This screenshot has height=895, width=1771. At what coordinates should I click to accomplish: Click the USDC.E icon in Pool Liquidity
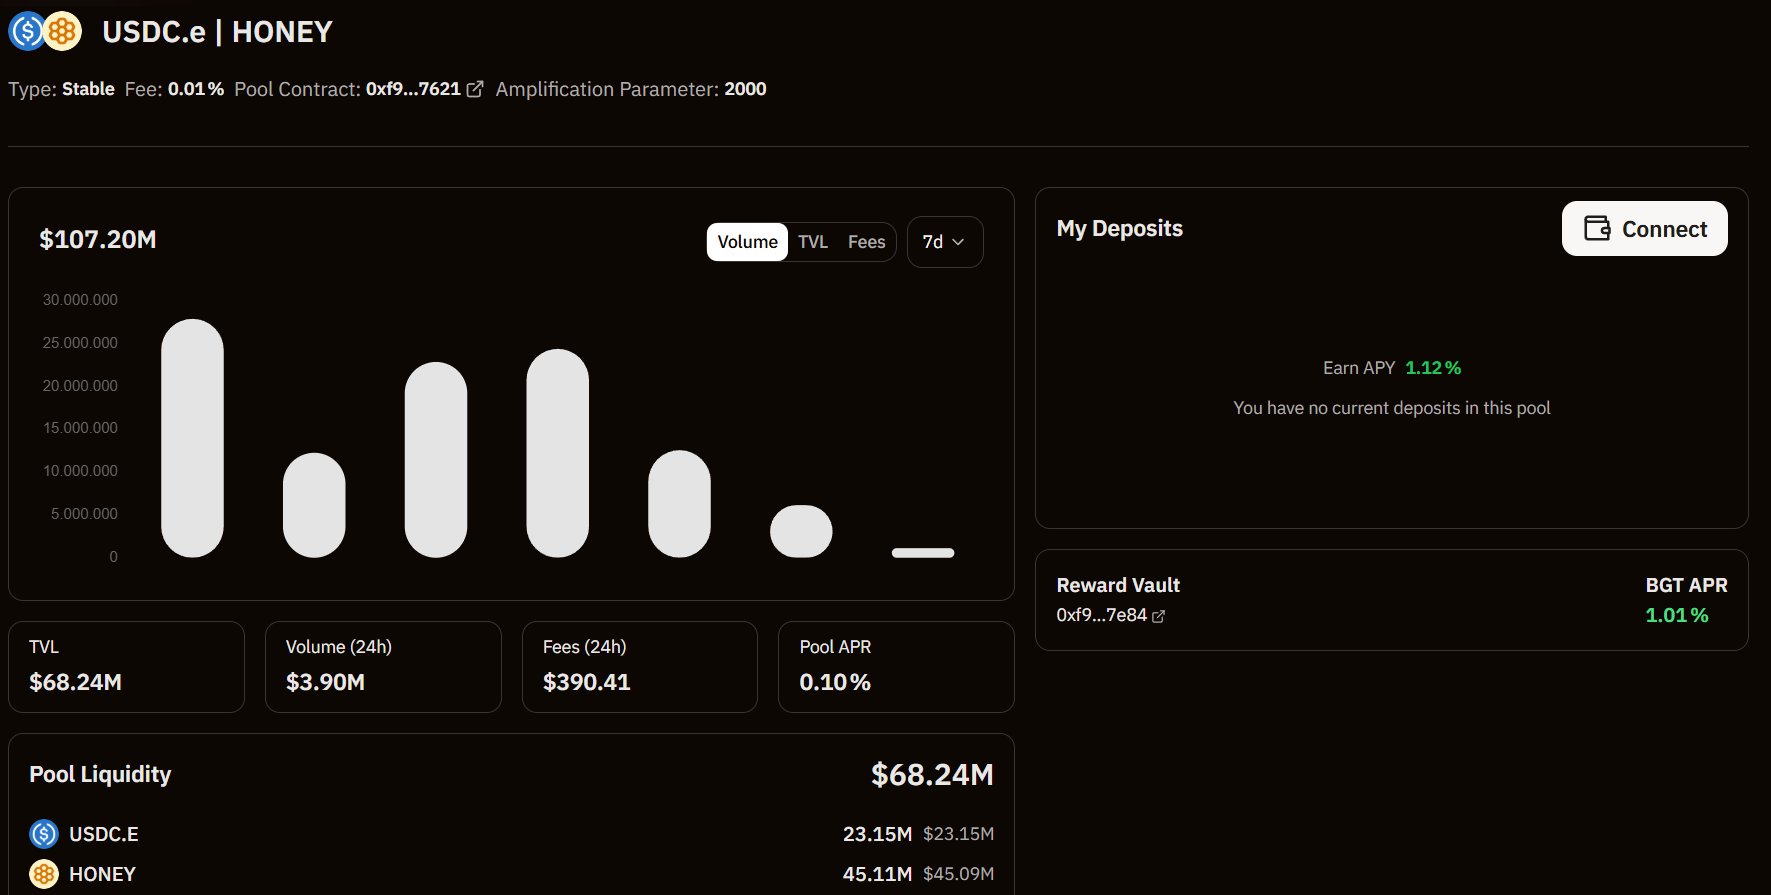44,834
